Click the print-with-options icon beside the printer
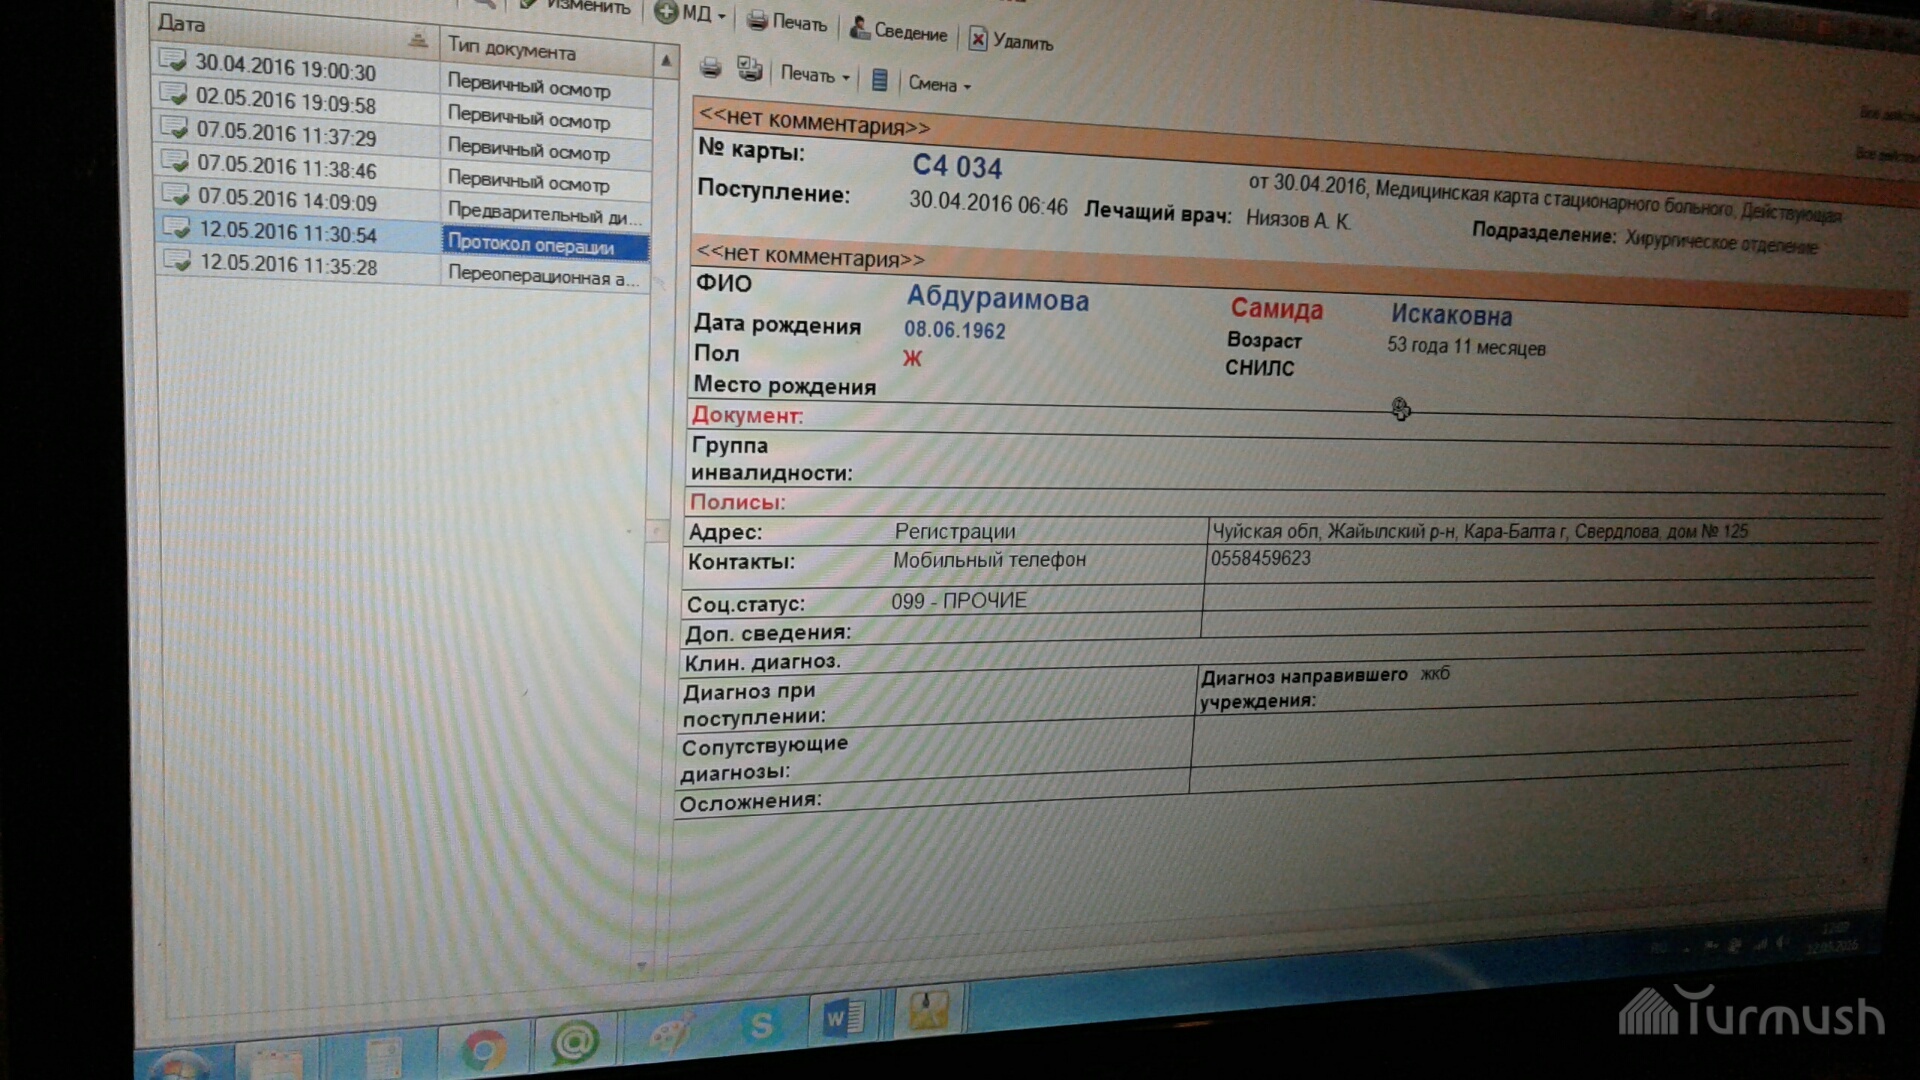The width and height of the screenshot is (1920, 1080). pos(749,69)
